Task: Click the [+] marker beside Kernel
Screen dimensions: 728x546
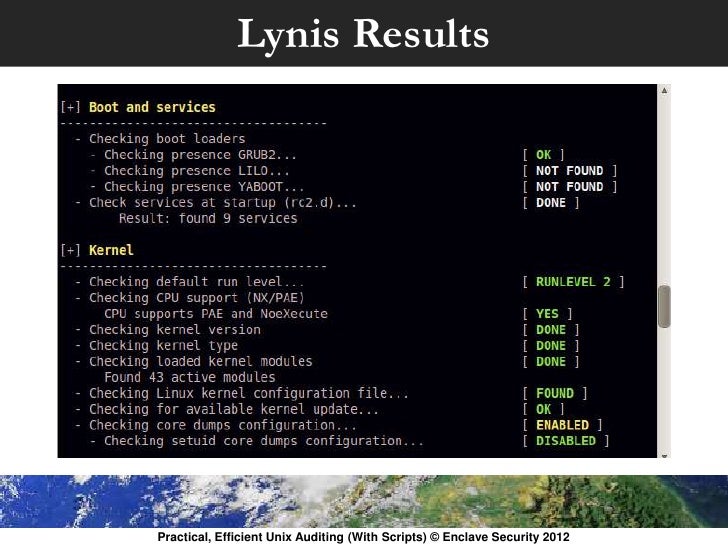Action: pyautogui.click(x=70, y=250)
